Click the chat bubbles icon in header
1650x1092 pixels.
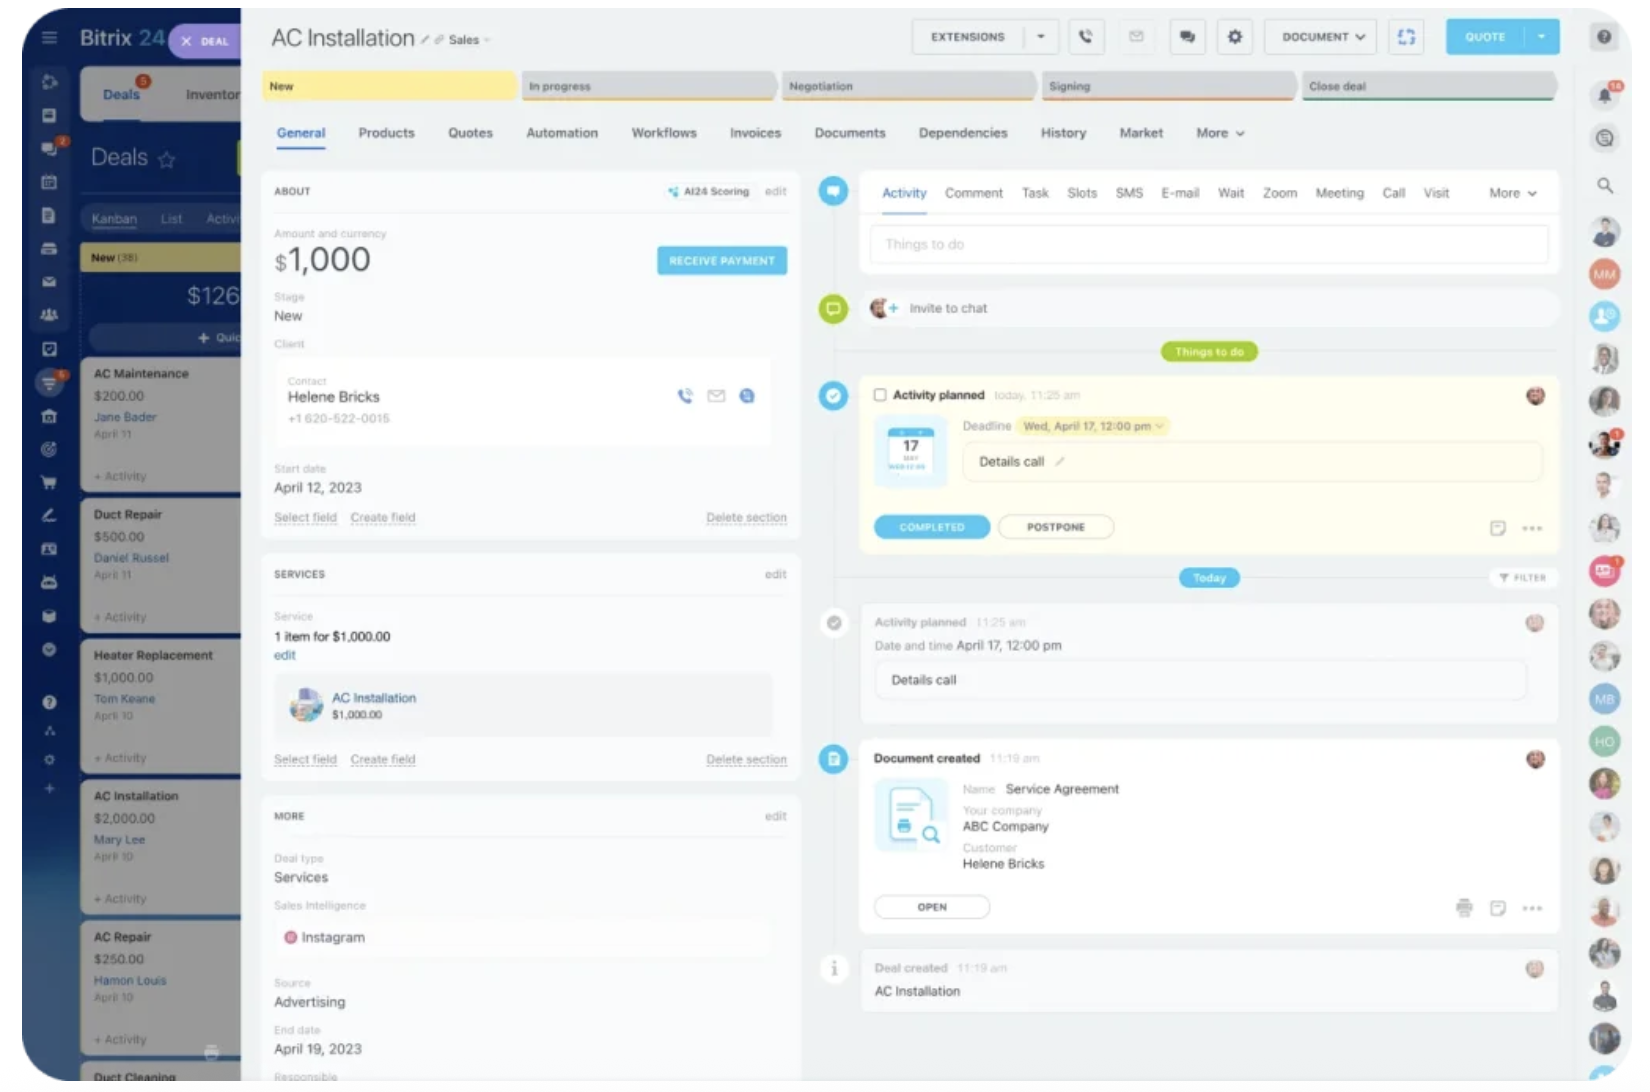click(x=1187, y=37)
